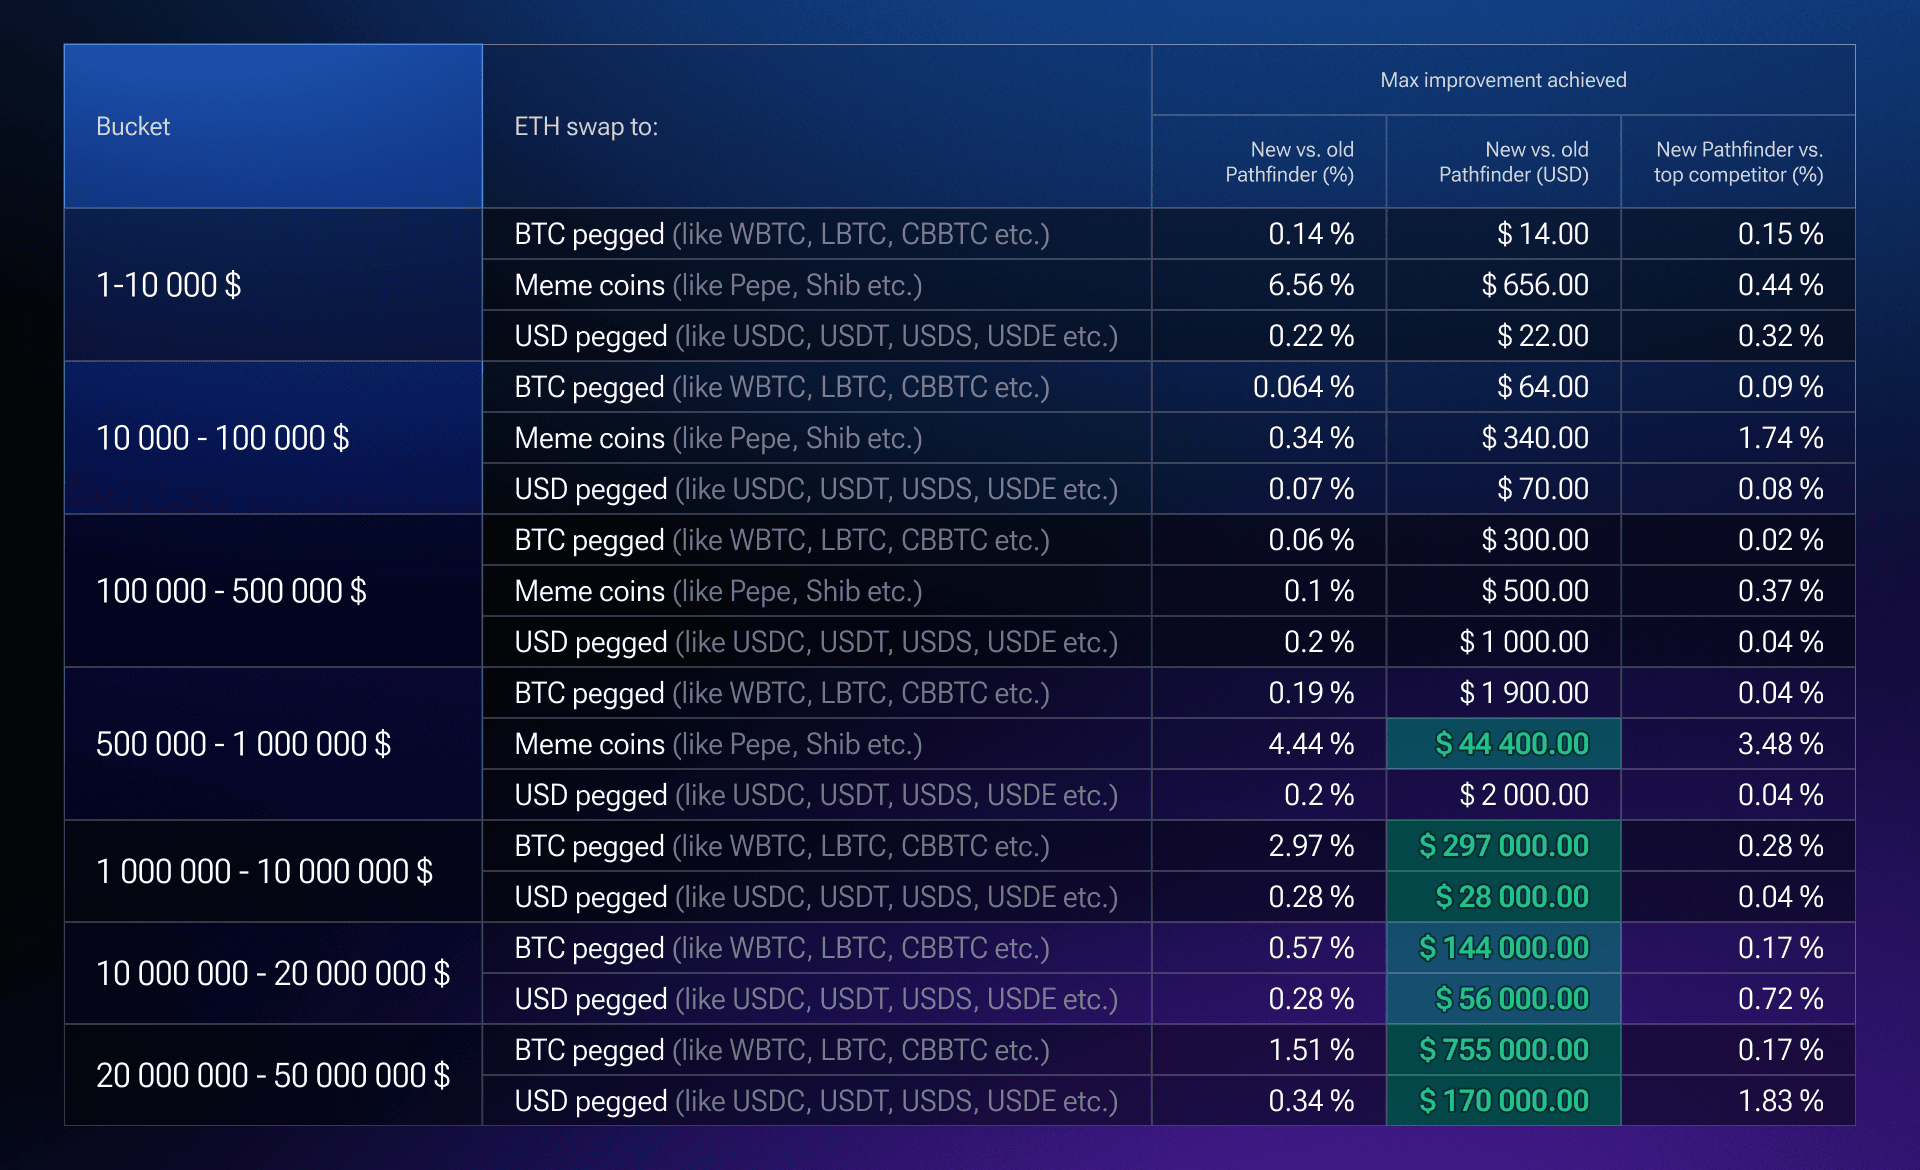The height and width of the screenshot is (1170, 1920).
Task: Click the highlighted $ 755 000.00 cell
Action: point(1503,1050)
